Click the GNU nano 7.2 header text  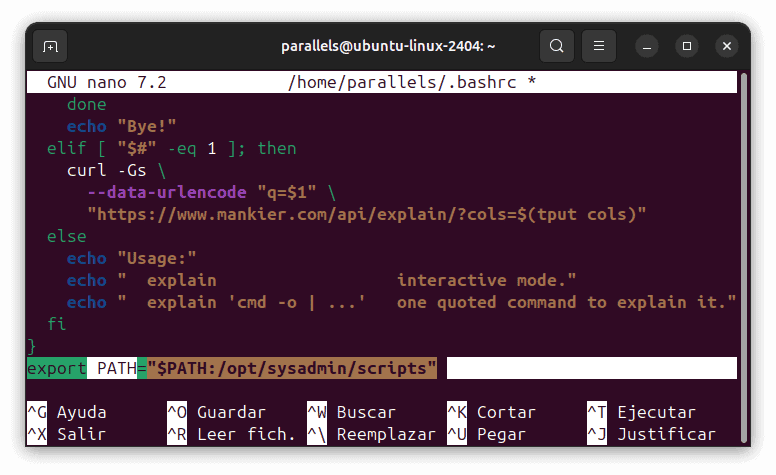click(x=106, y=82)
